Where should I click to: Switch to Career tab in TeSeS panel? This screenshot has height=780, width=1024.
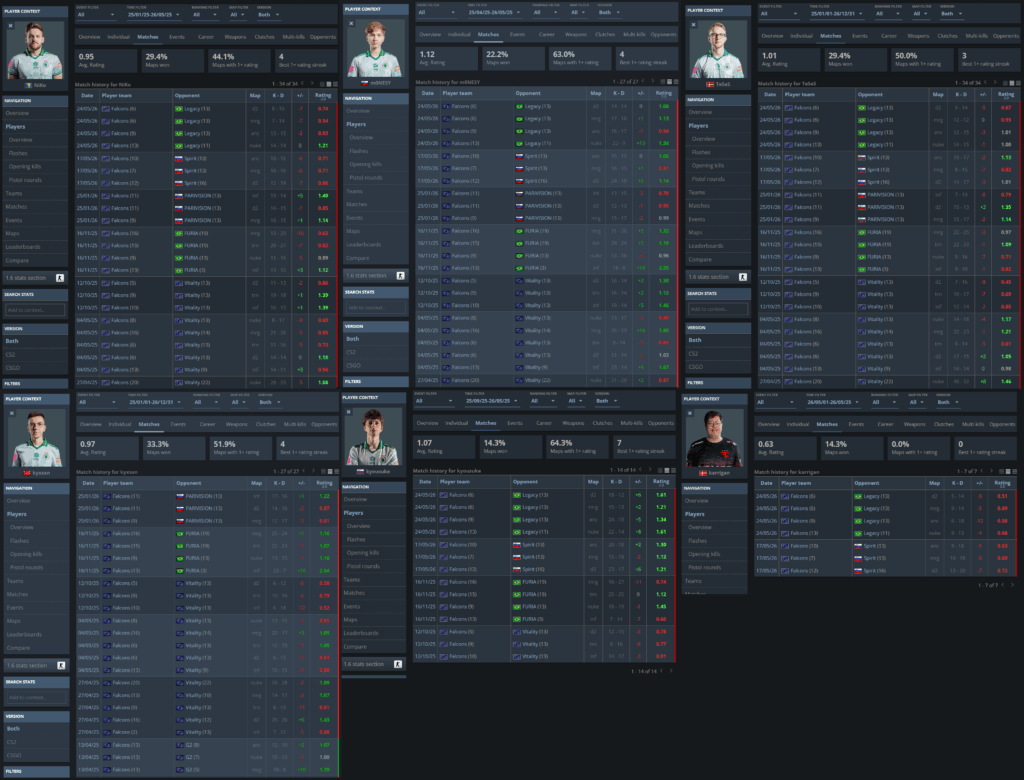click(x=889, y=36)
